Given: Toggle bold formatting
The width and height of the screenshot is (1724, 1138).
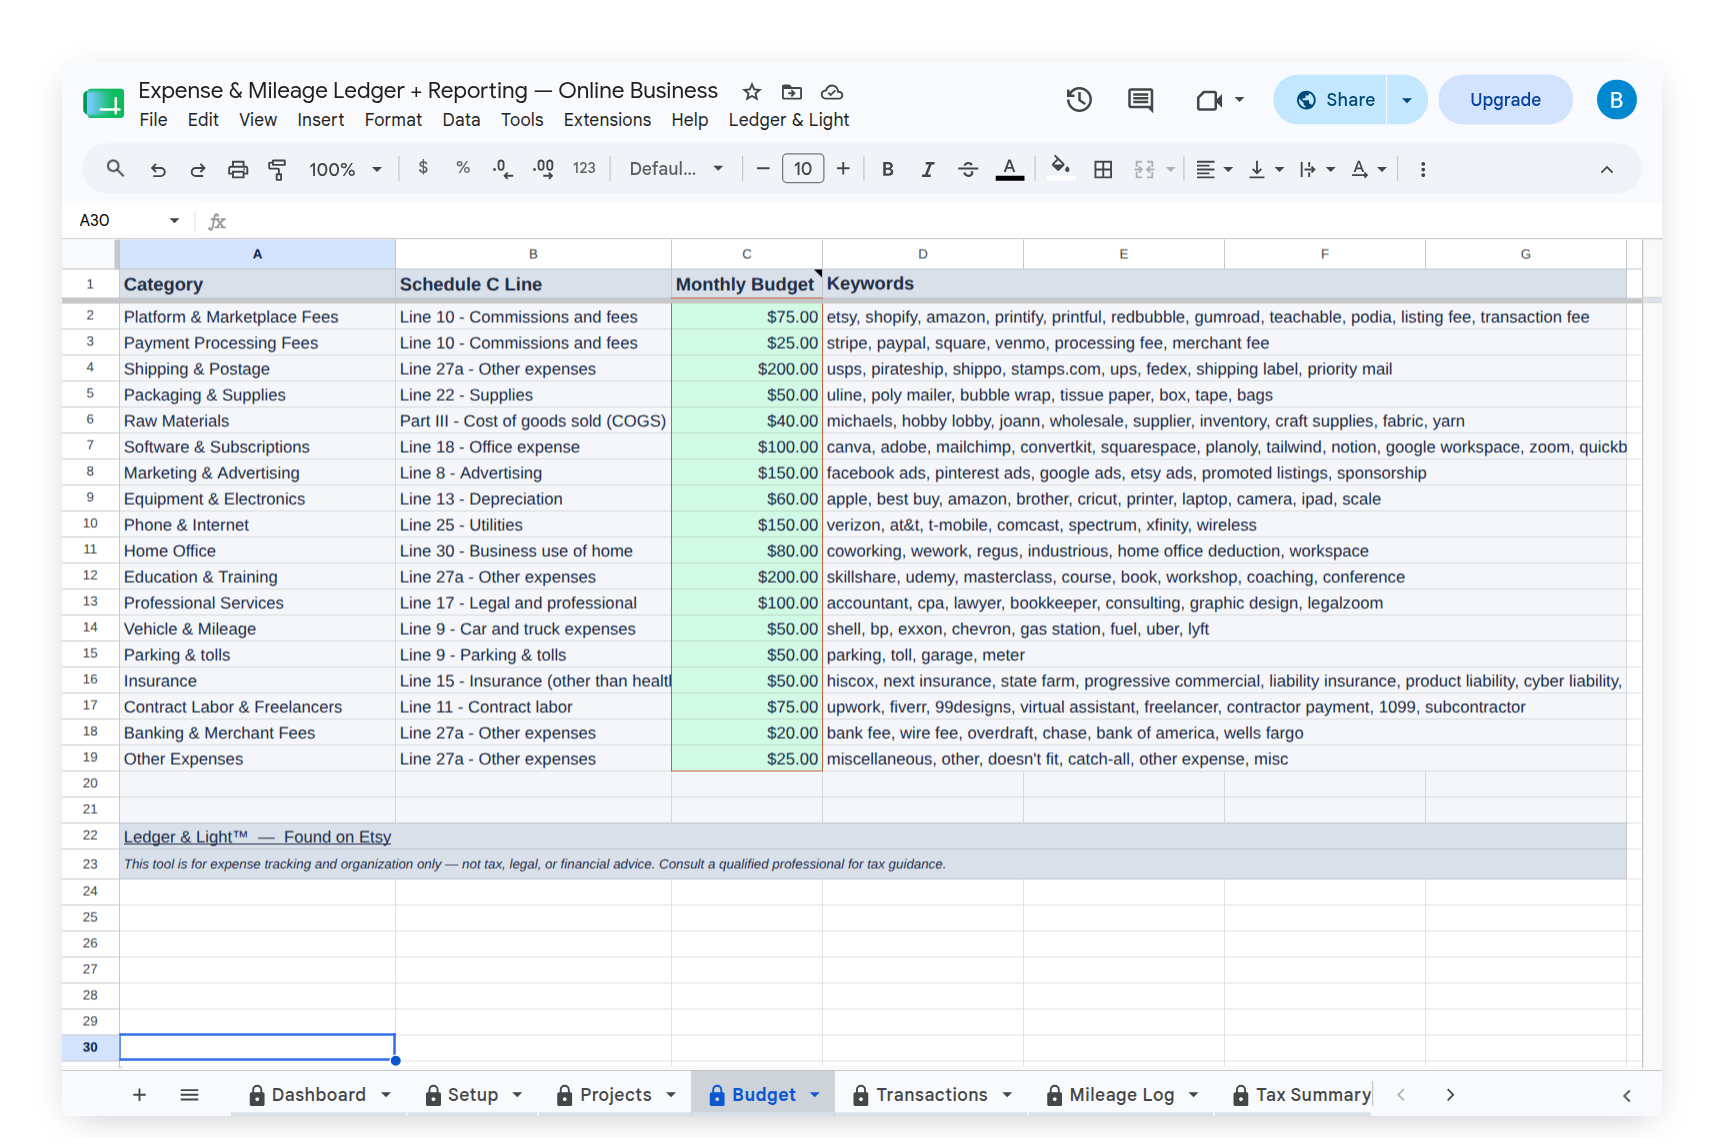Looking at the screenshot, I should [x=888, y=169].
